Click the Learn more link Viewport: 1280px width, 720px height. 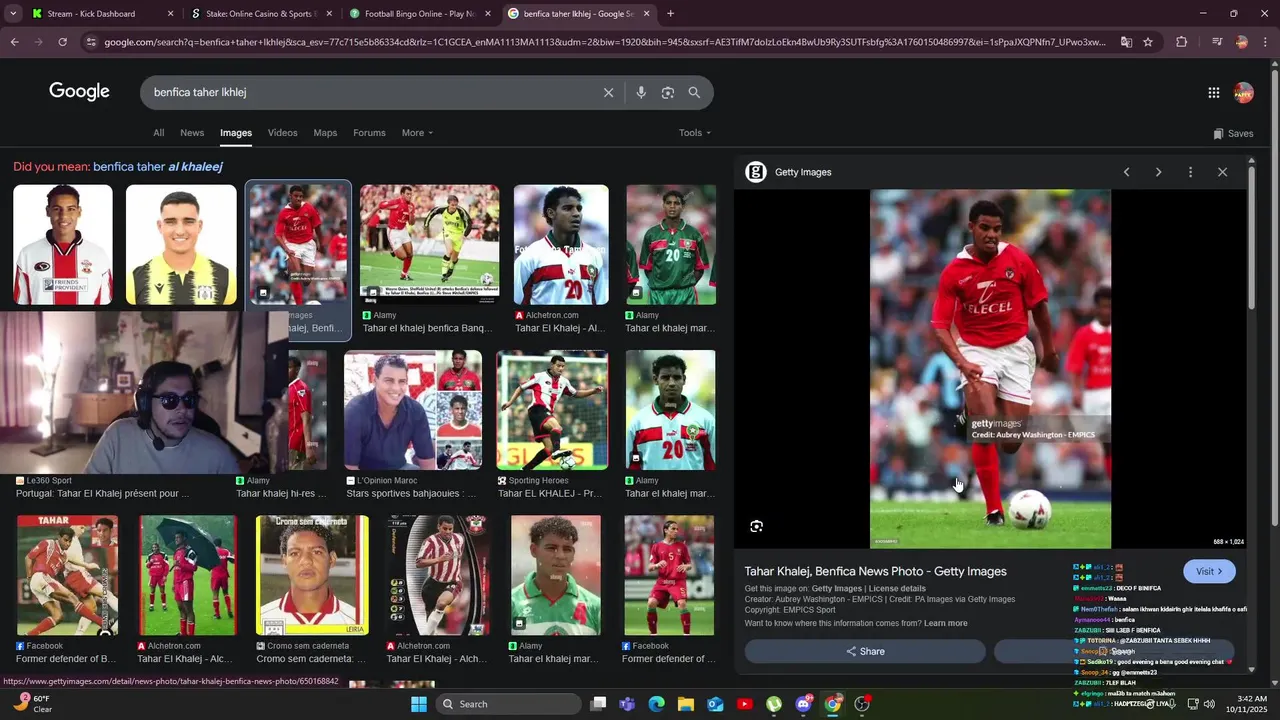pos(946,624)
